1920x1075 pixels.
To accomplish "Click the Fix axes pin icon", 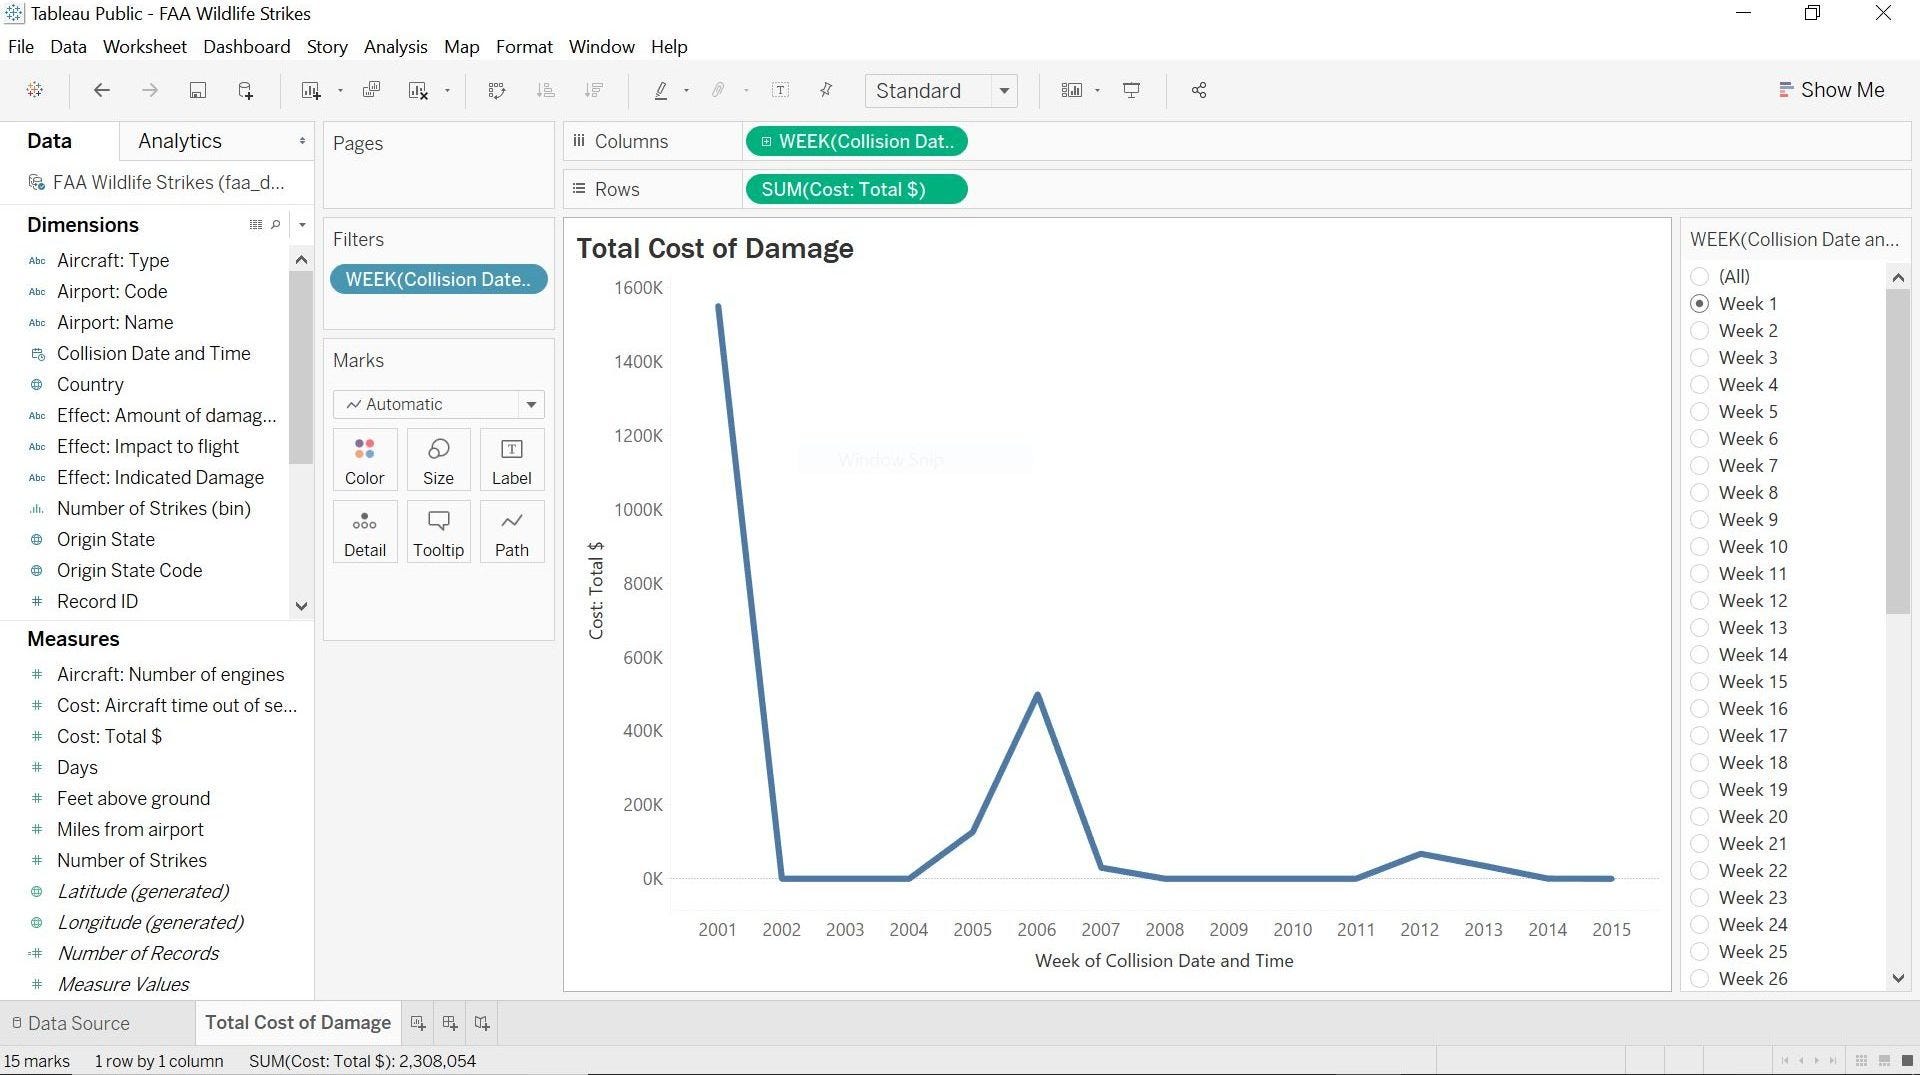I will (826, 90).
